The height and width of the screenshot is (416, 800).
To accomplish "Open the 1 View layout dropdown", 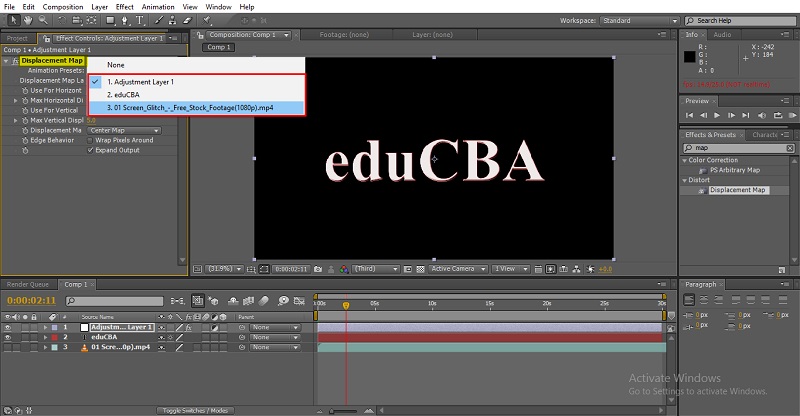I will point(511,269).
